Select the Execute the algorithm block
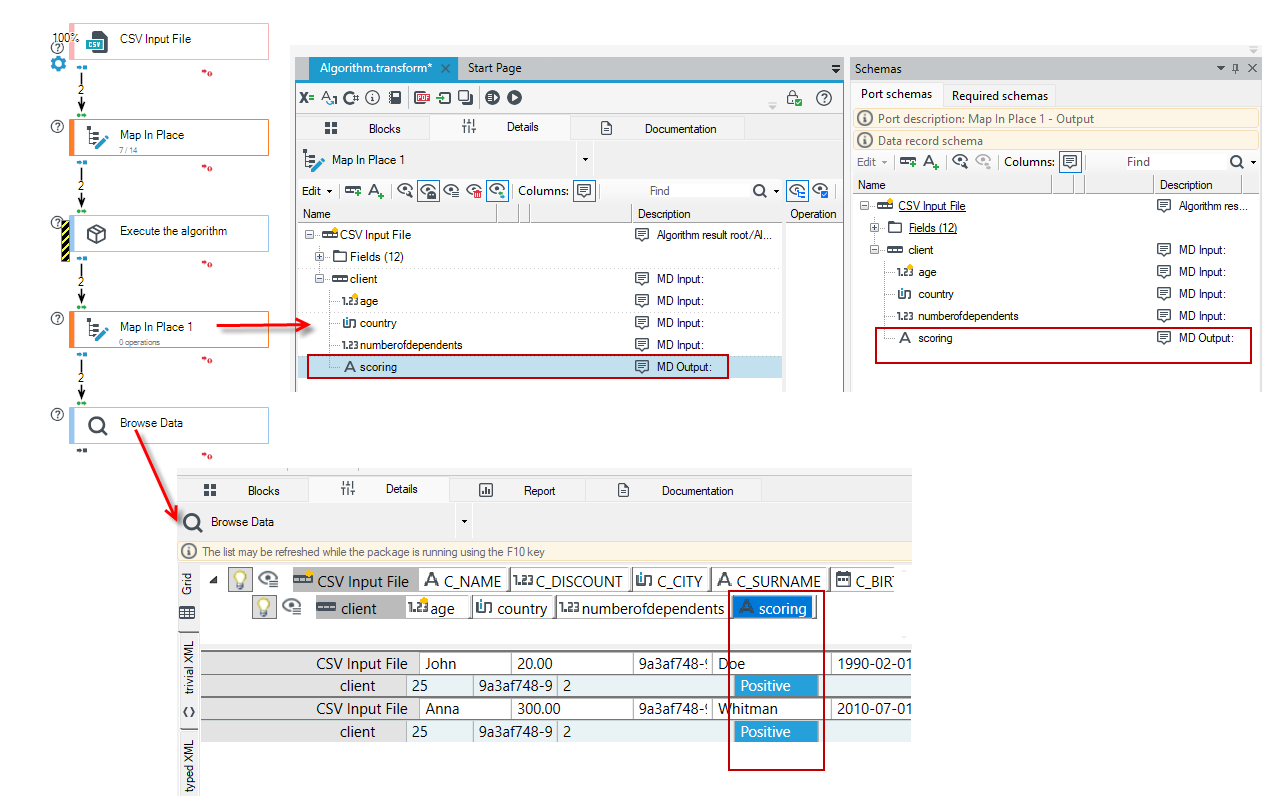The width and height of the screenshot is (1262, 796). 169,233
